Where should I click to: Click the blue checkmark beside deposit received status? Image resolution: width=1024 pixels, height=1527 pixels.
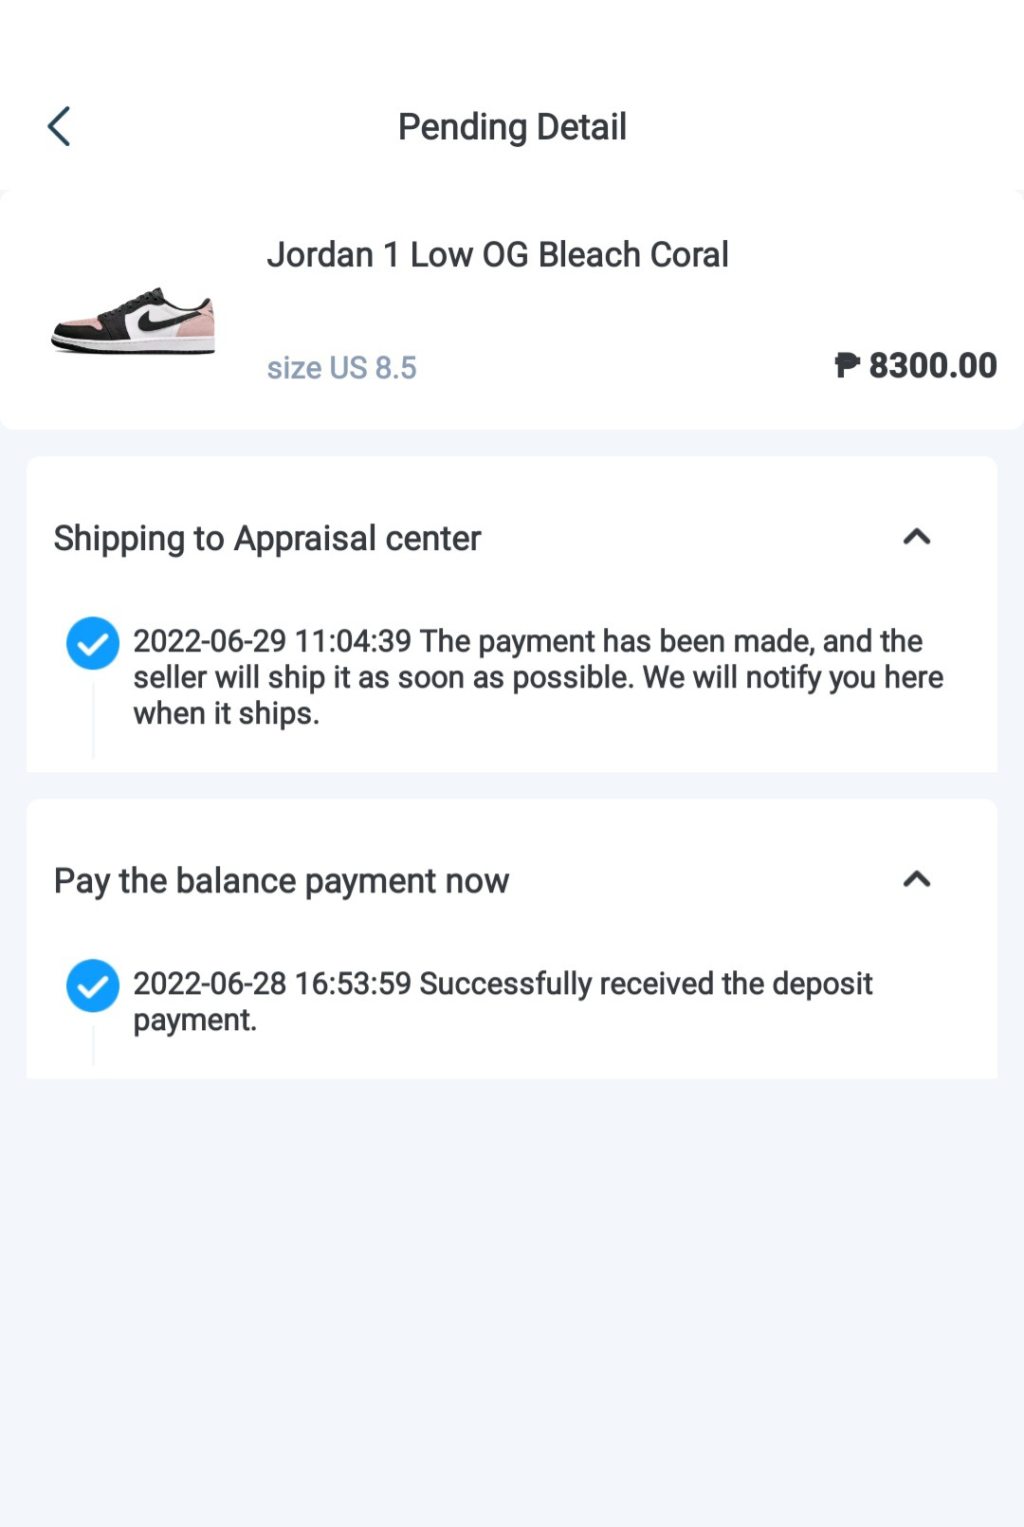click(92, 986)
